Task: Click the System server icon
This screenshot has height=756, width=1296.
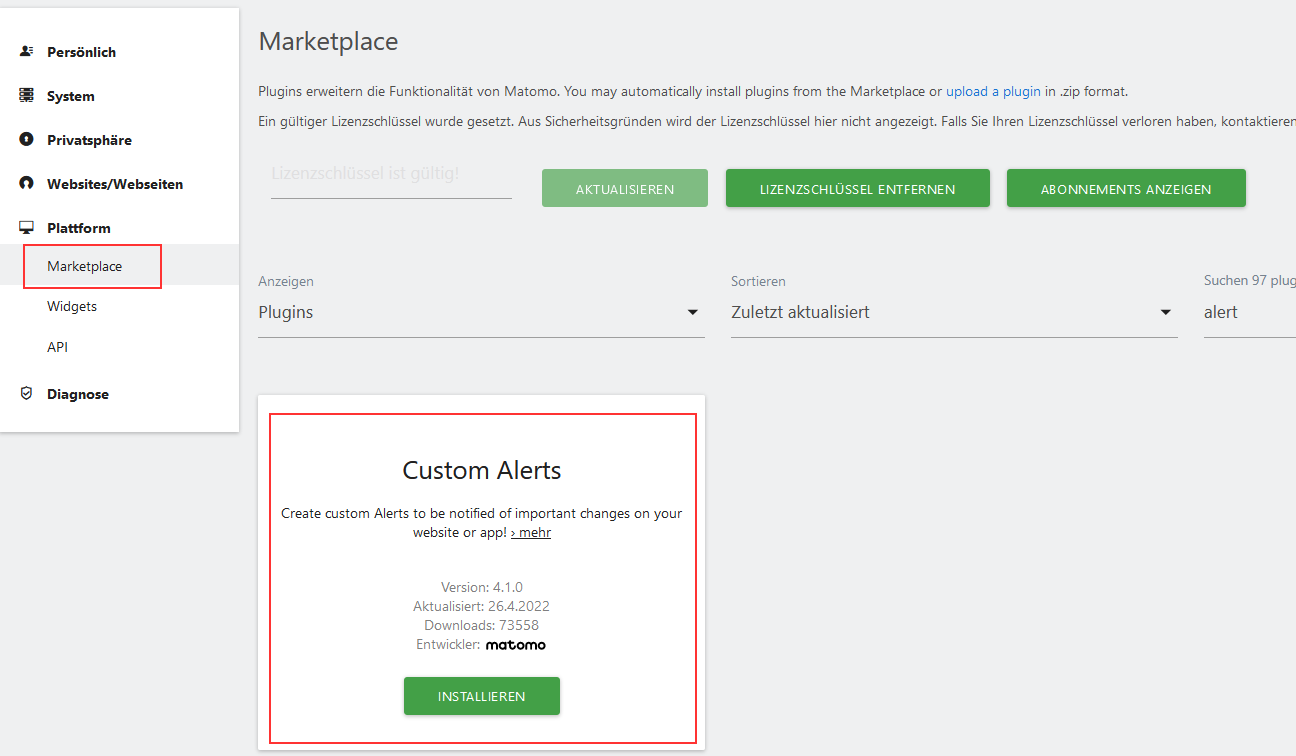Action: [27, 95]
